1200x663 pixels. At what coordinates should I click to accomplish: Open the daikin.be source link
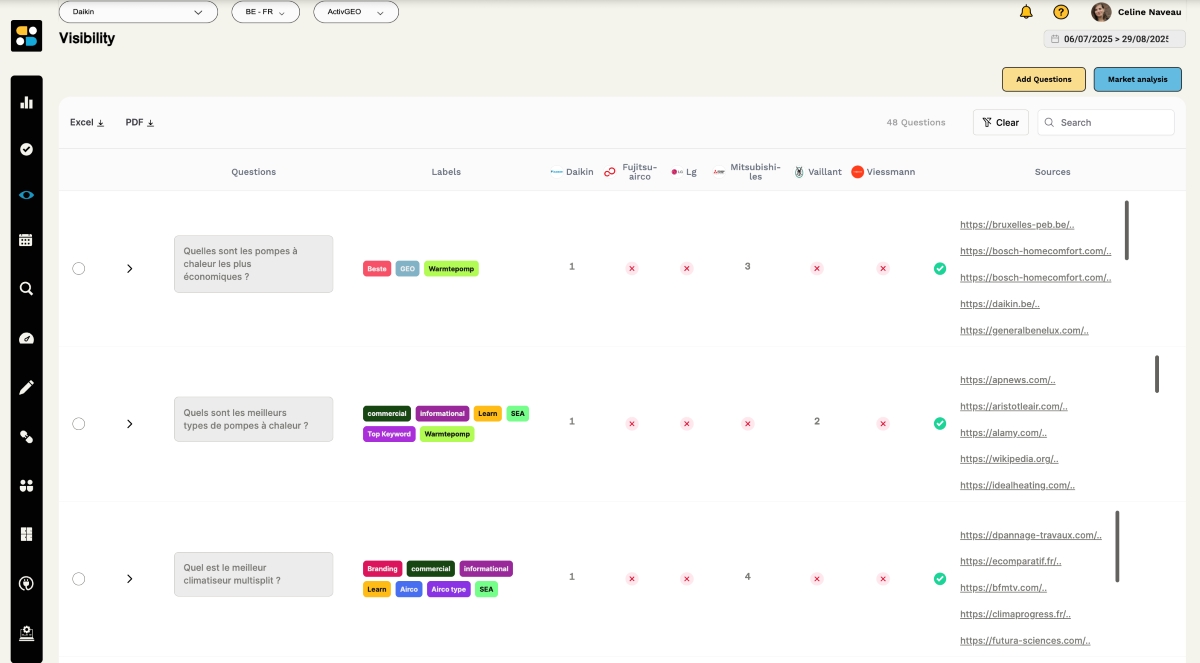point(1000,304)
